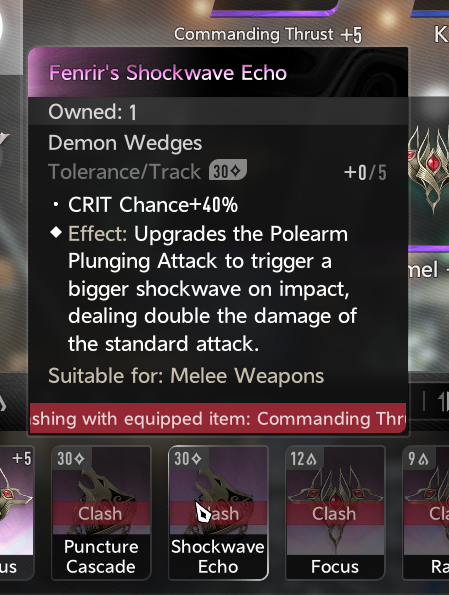This screenshot has height=595, width=449.
Task: Click the Clash label on Puncture Cascade
Action: (101, 513)
